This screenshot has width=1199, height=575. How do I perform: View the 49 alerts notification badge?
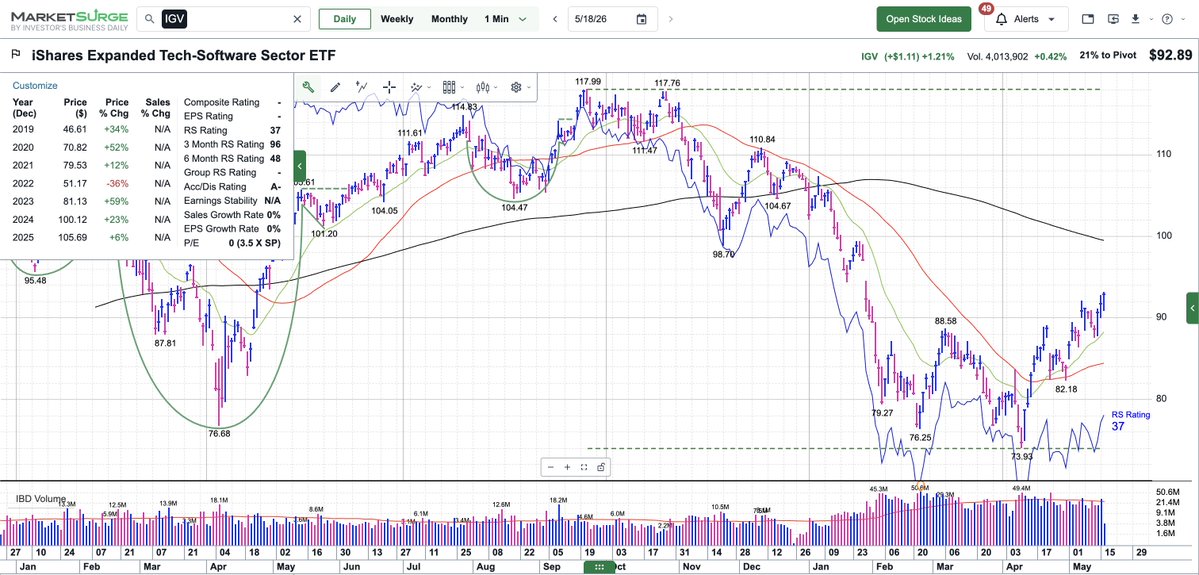point(986,8)
